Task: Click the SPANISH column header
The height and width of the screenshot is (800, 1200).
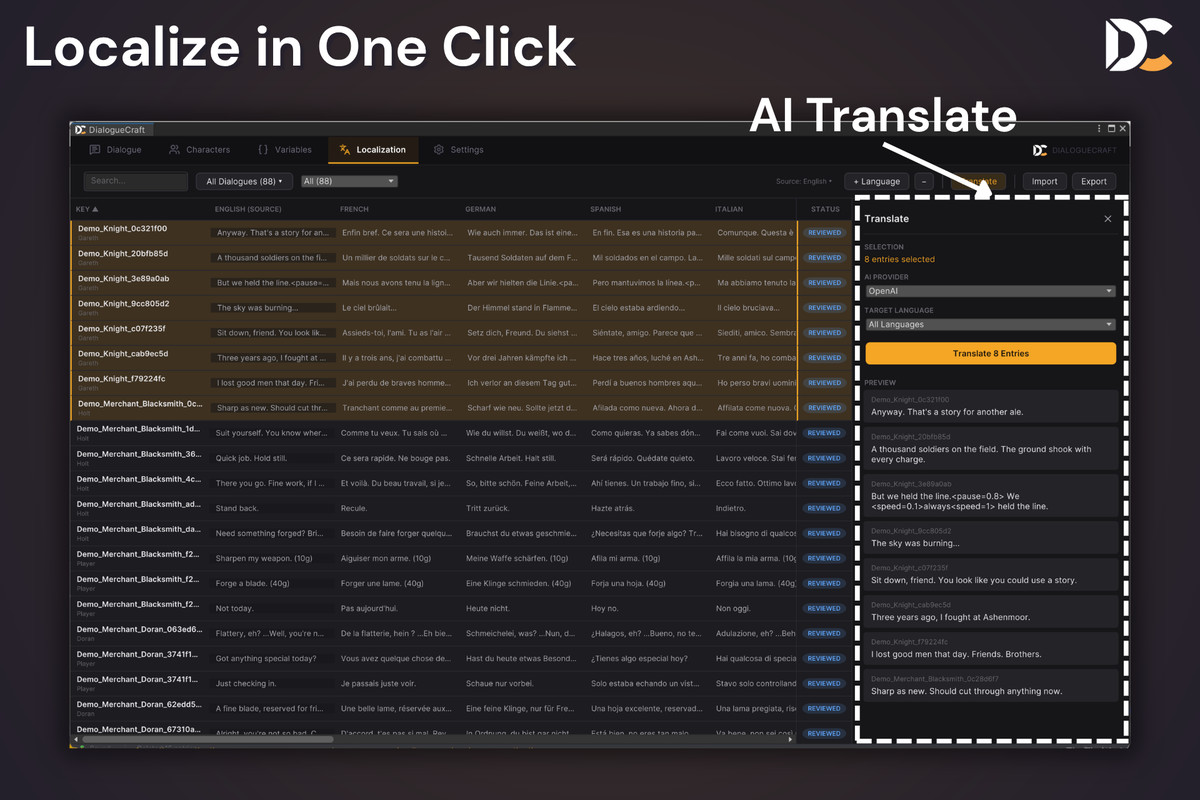Action: click(x=605, y=209)
